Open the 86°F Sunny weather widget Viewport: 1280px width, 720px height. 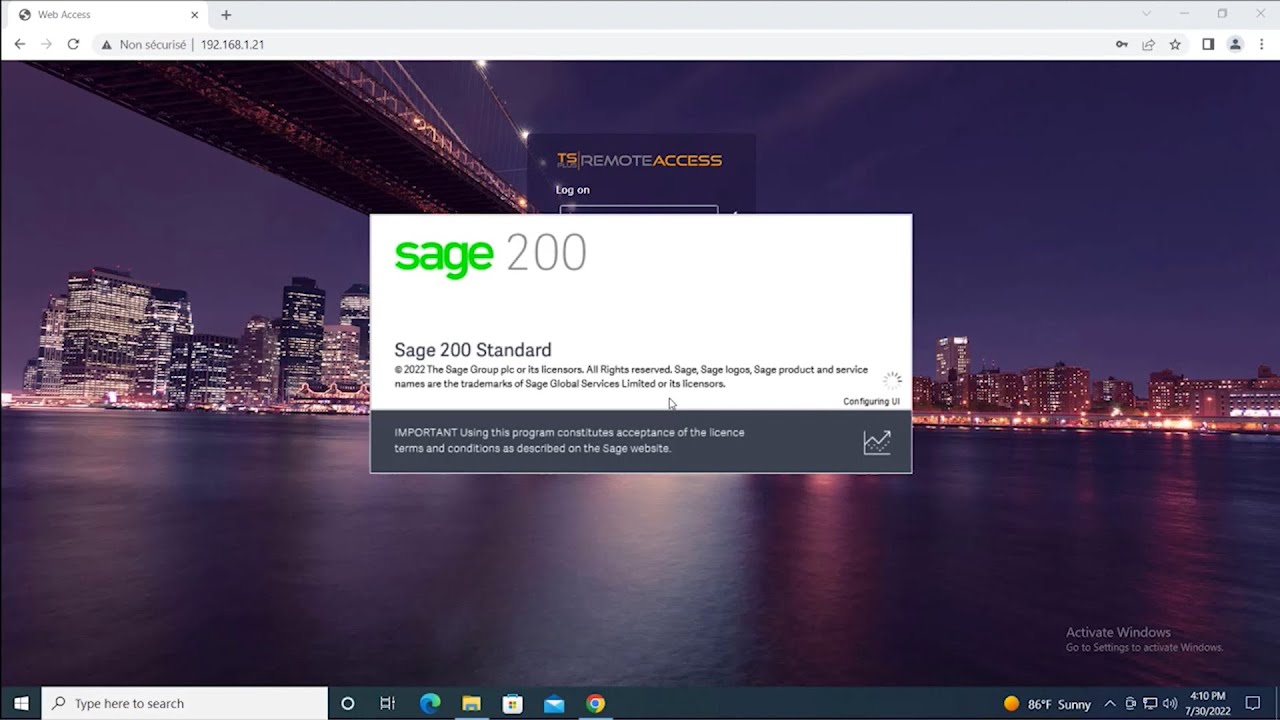pos(1047,704)
